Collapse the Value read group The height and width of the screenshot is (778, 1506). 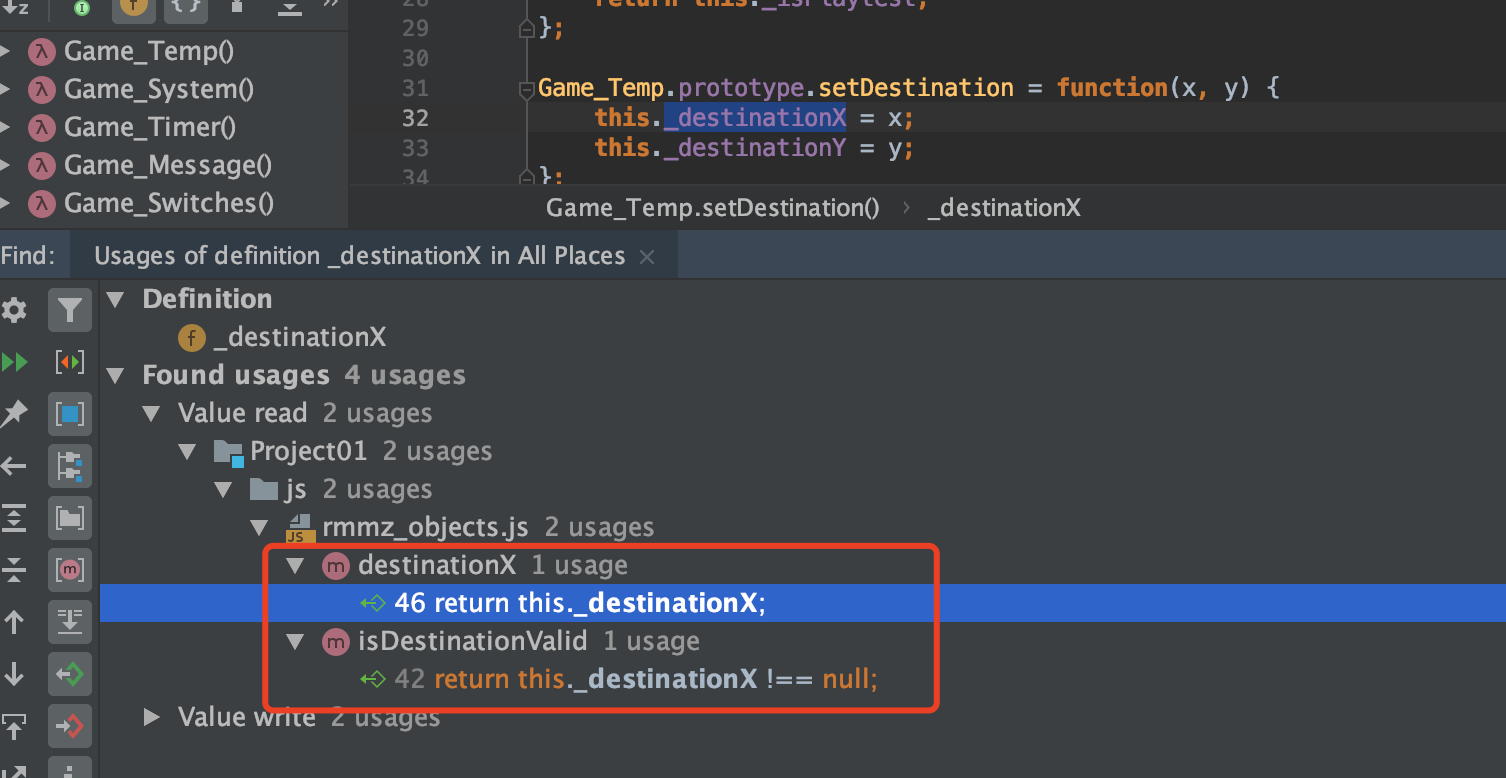(152, 414)
